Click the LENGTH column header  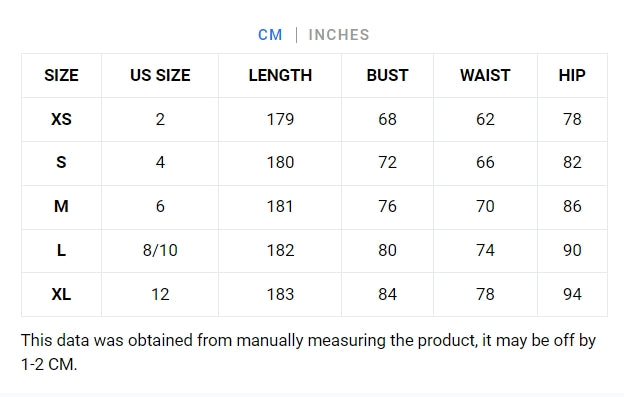tap(280, 76)
